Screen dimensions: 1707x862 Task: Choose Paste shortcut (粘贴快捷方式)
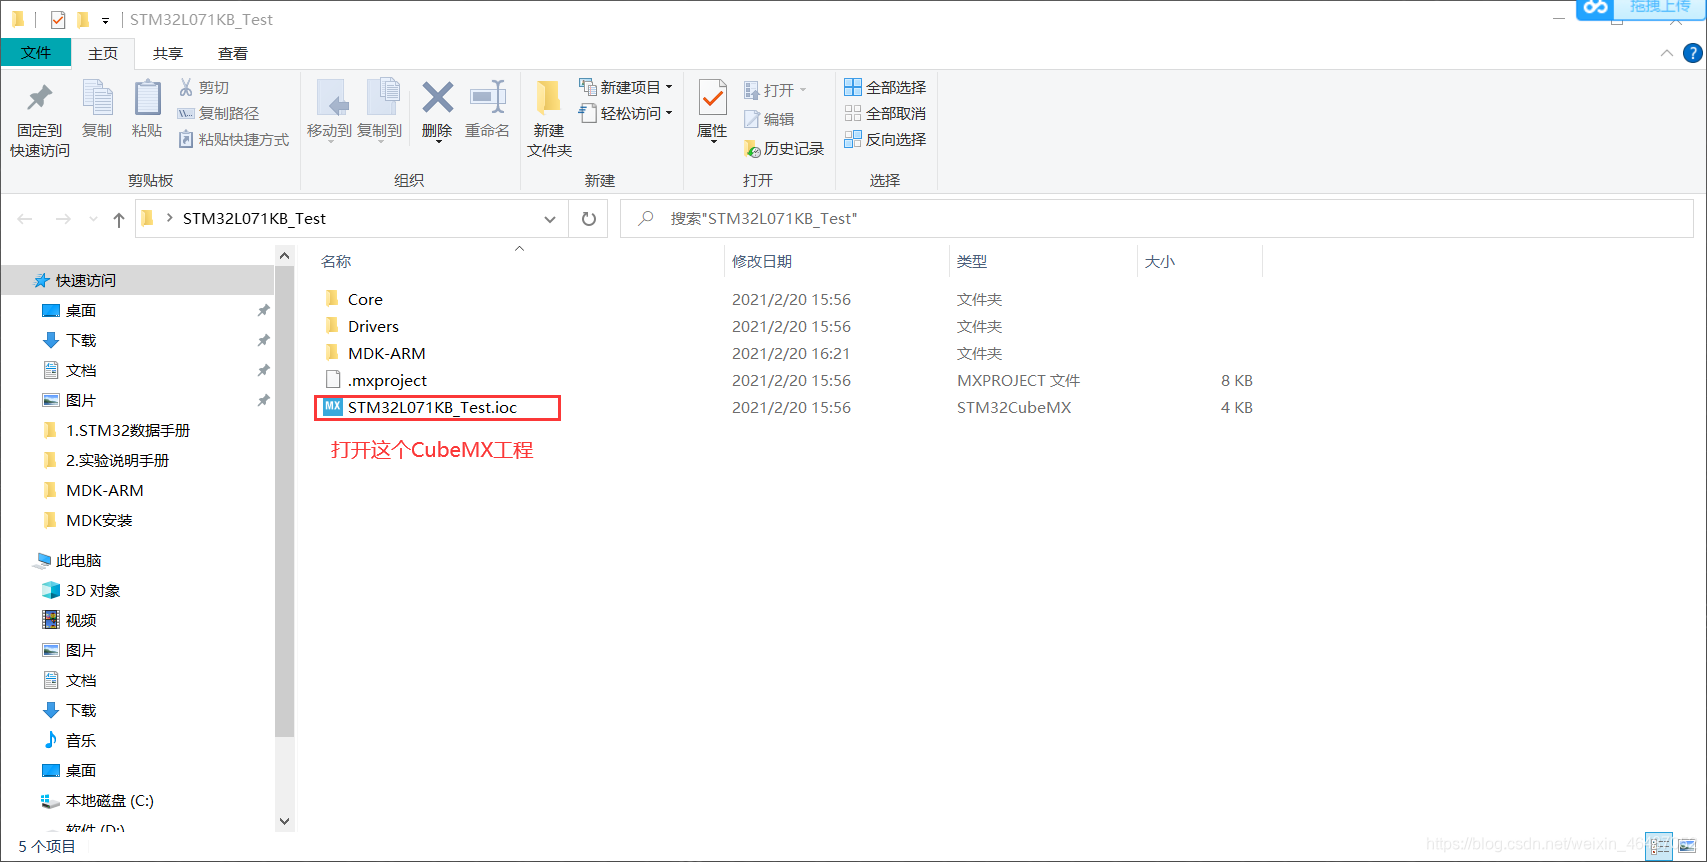point(233,140)
